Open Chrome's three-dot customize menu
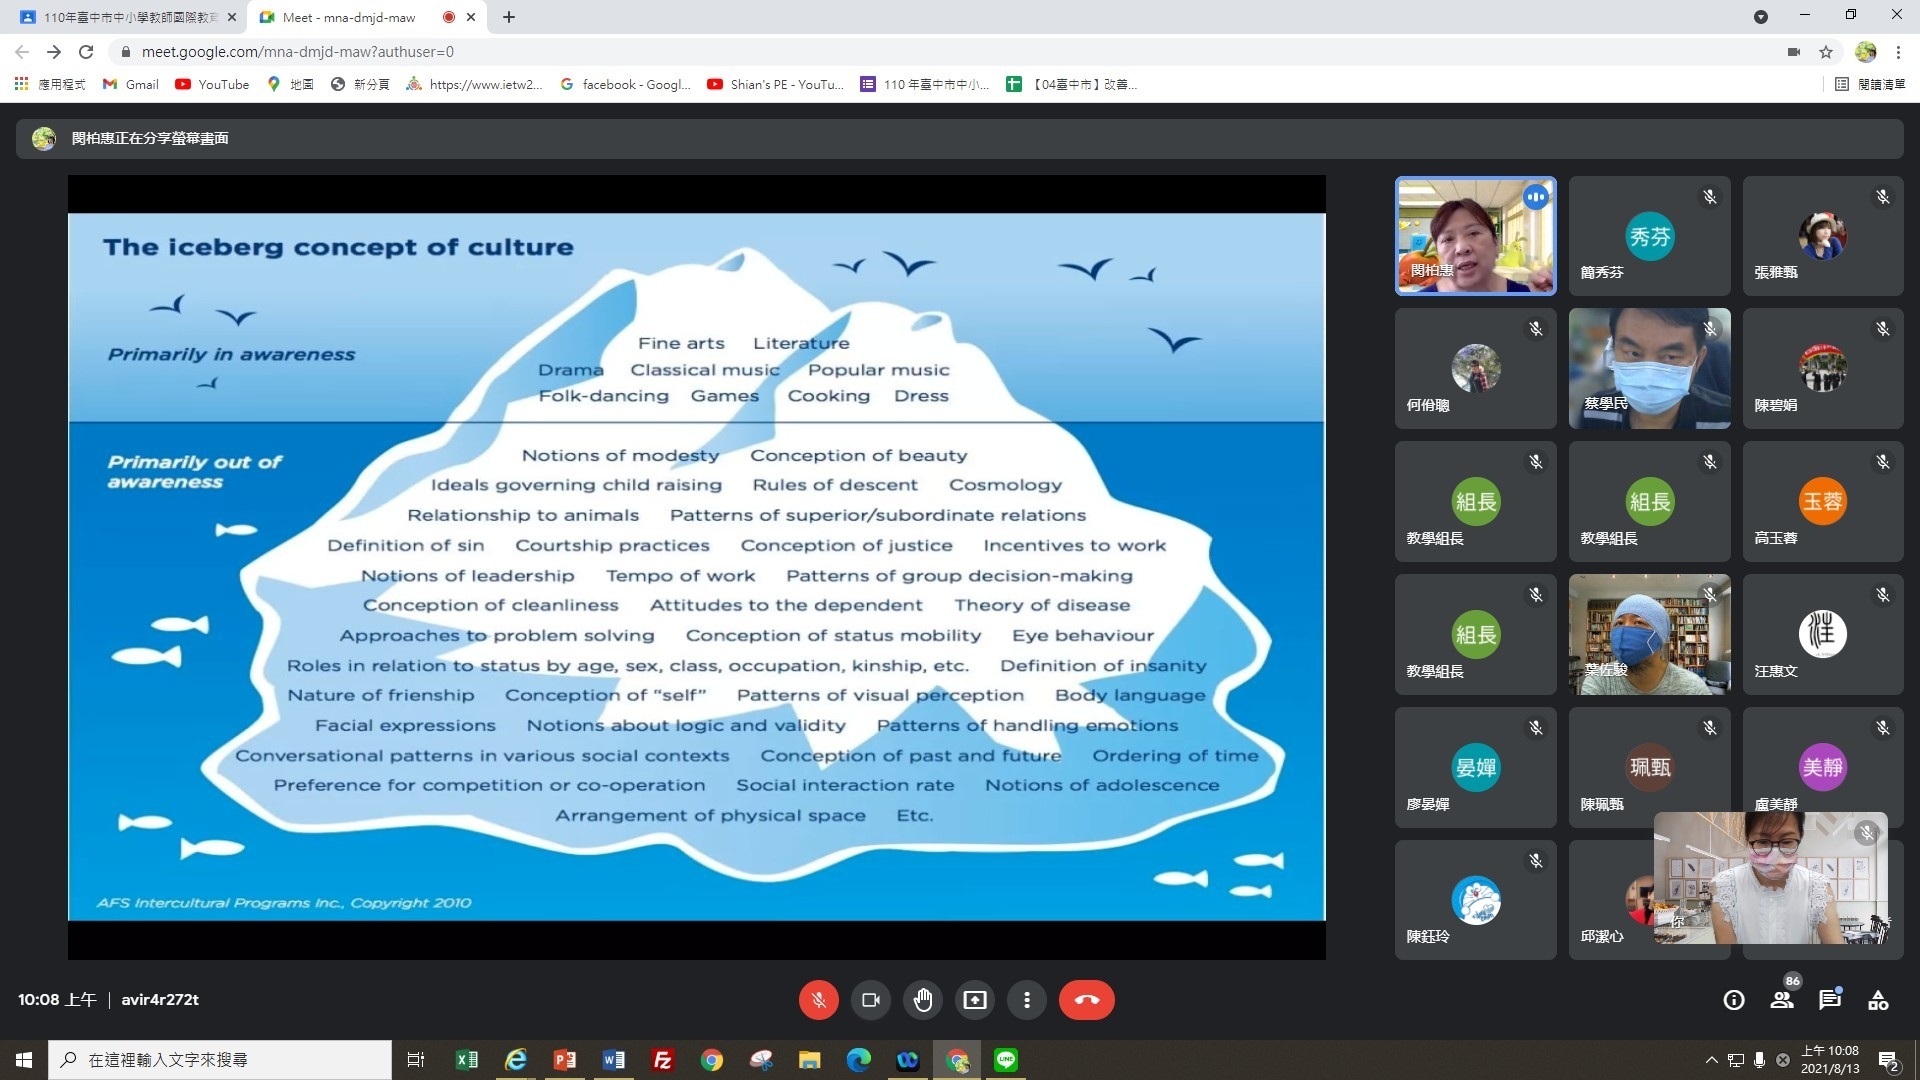The width and height of the screenshot is (1920, 1080). click(x=1898, y=52)
